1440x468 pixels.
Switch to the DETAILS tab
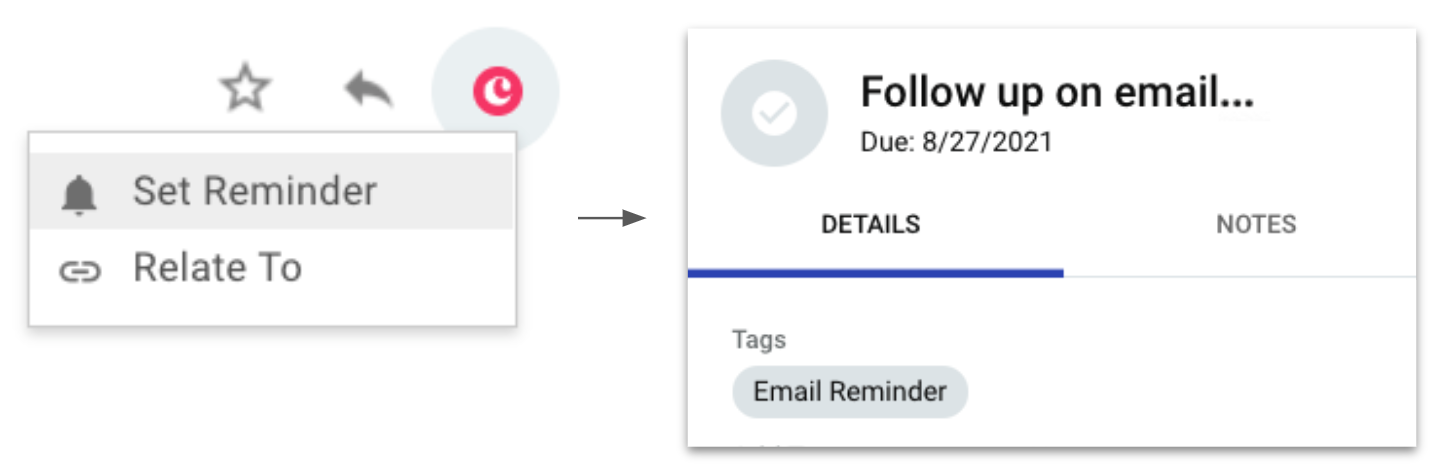(870, 224)
